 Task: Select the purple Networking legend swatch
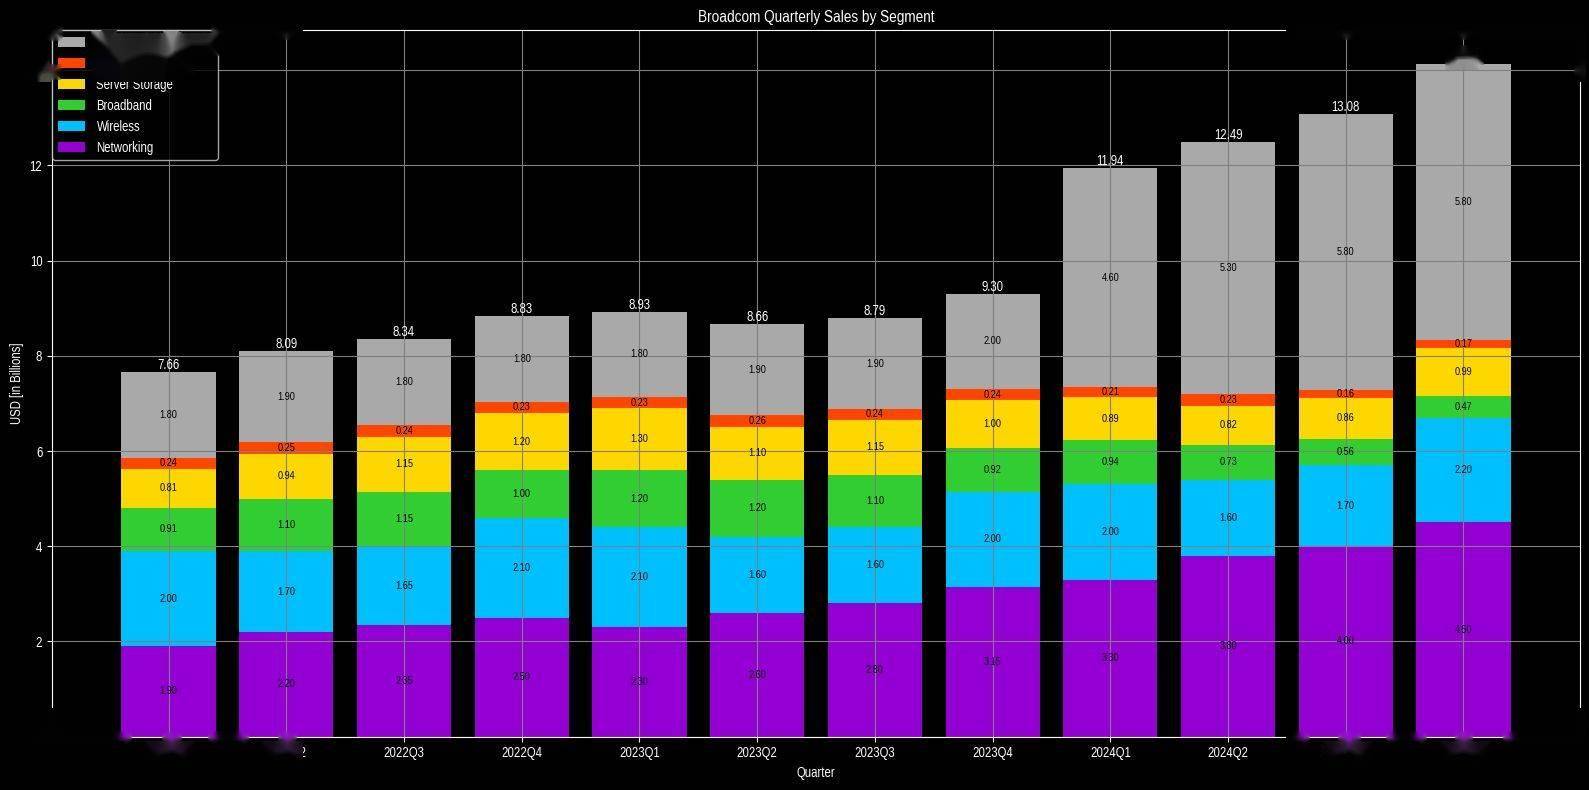pos(72,147)
